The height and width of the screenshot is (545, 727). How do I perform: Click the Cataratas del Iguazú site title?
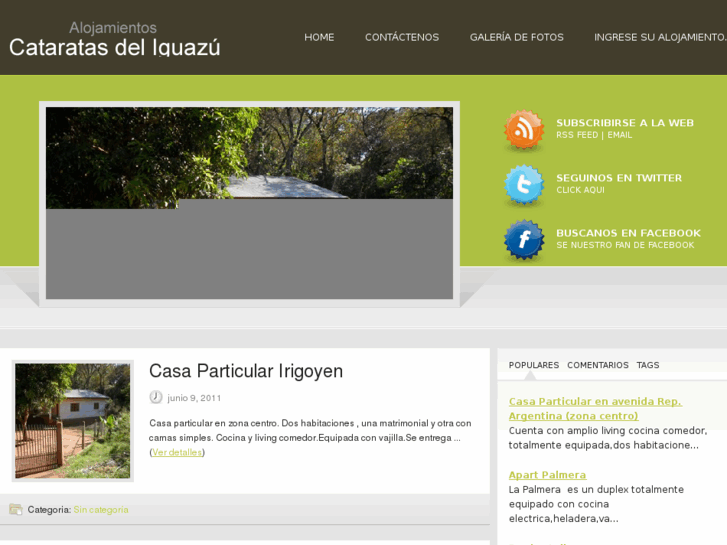coord(115,47)
